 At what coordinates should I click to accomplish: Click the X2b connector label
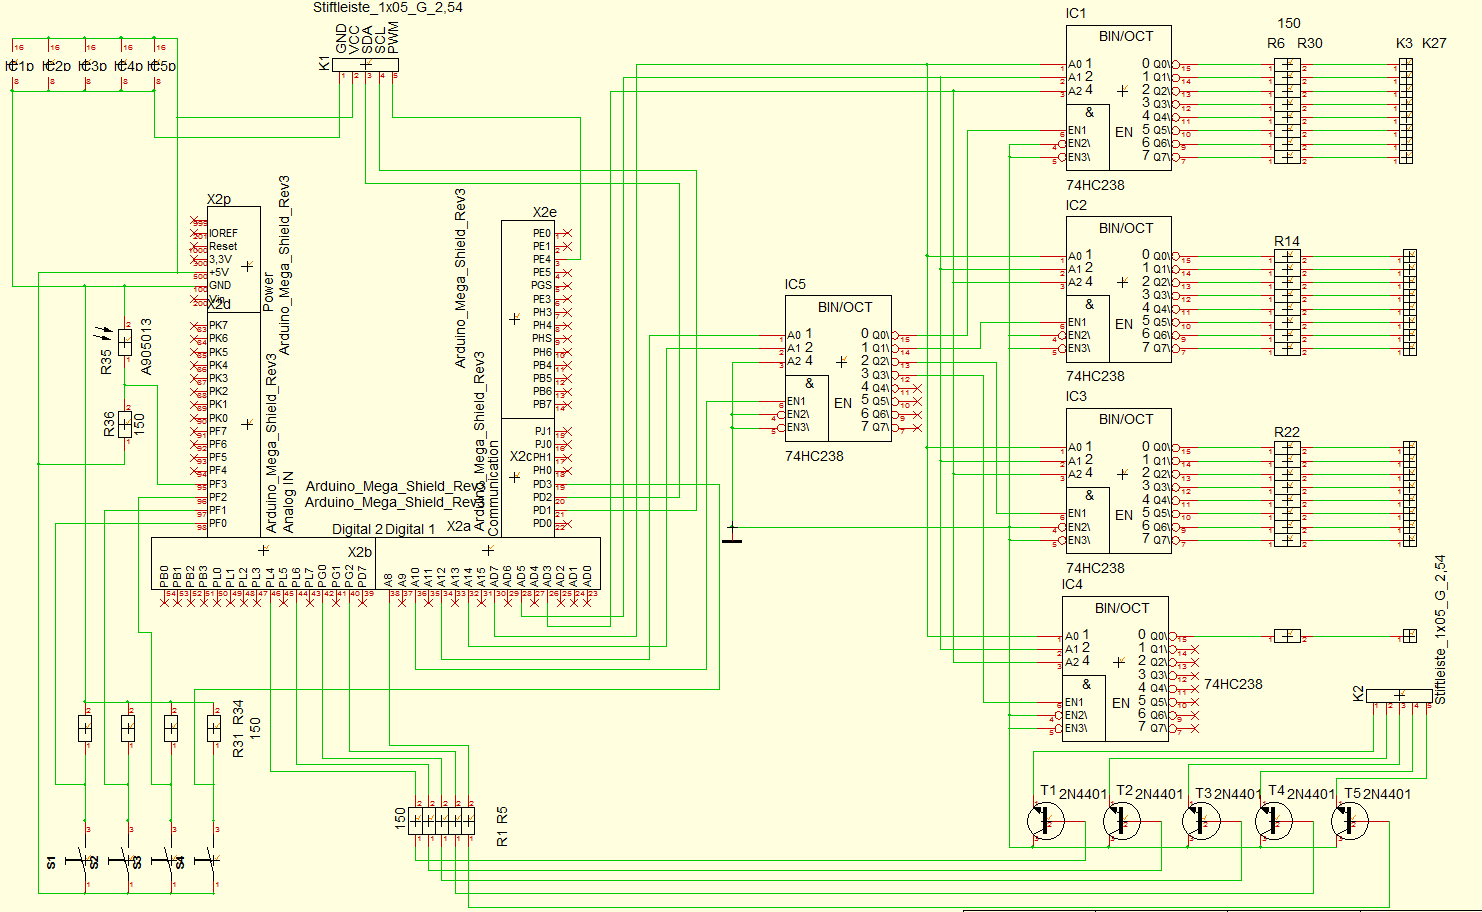point(360,552)
